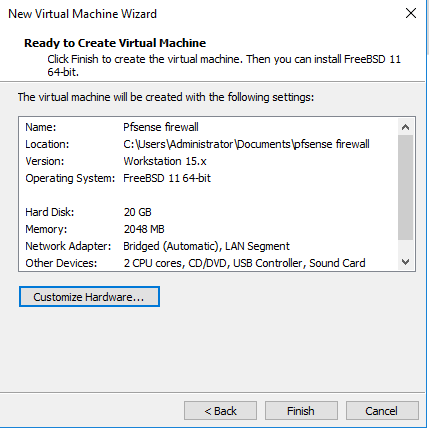Select 'Bridged (Automatic), LAN Segment' network value
Image resolution: width=429 pixels, height=428 pixels.
tap(206, 246)
